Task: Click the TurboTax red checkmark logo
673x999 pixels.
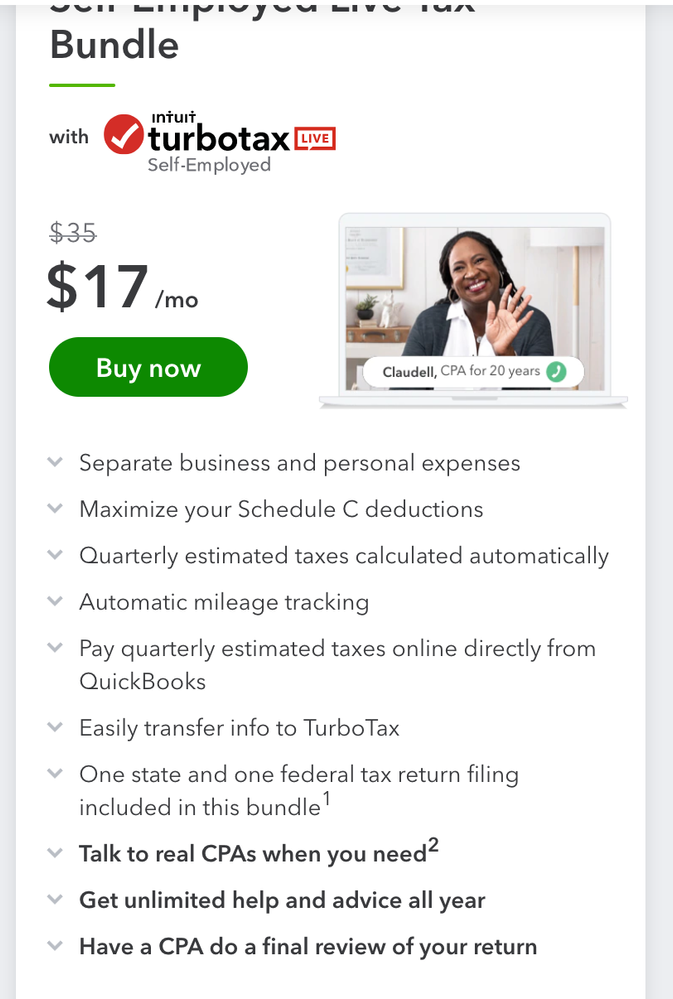Action: (123, 135)
